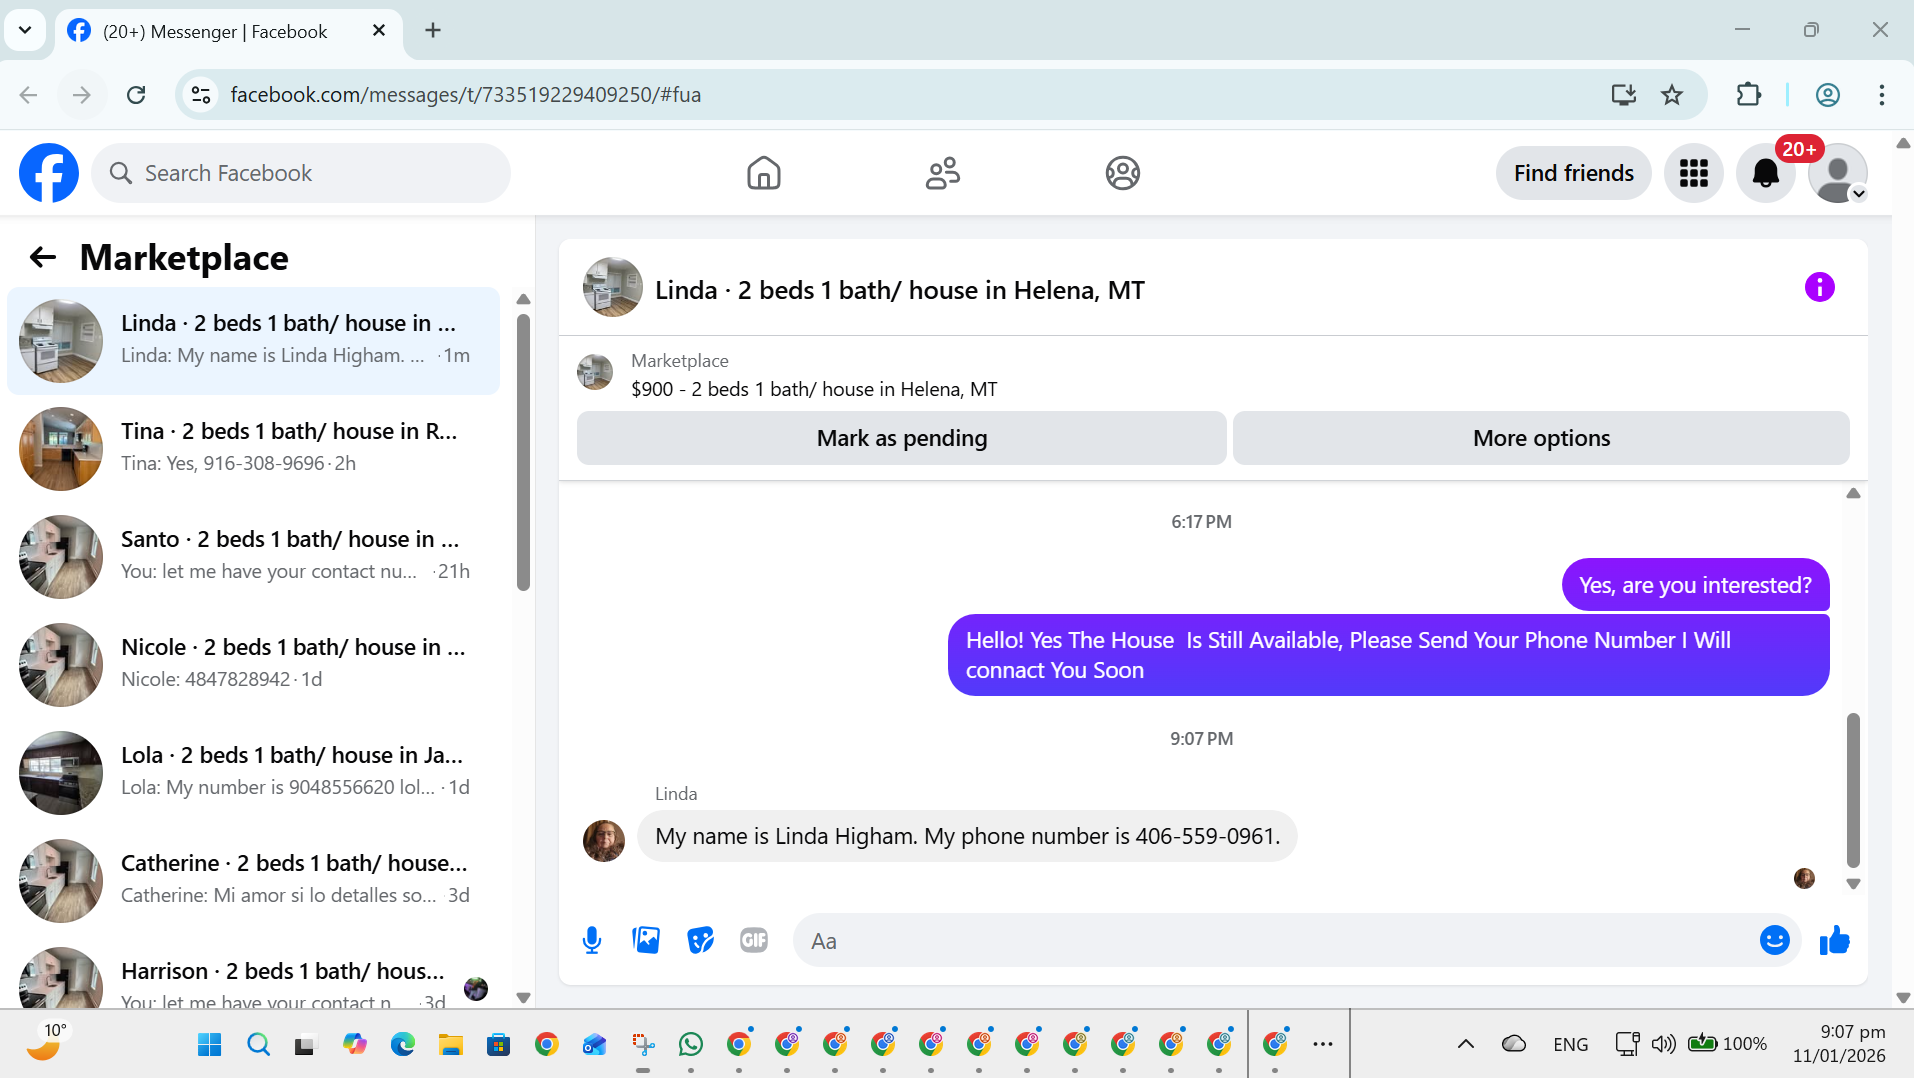This screenshot has width=1914, height=1078.
Task: Click the conversation list scrollbar up arrow
Action: 522,299
